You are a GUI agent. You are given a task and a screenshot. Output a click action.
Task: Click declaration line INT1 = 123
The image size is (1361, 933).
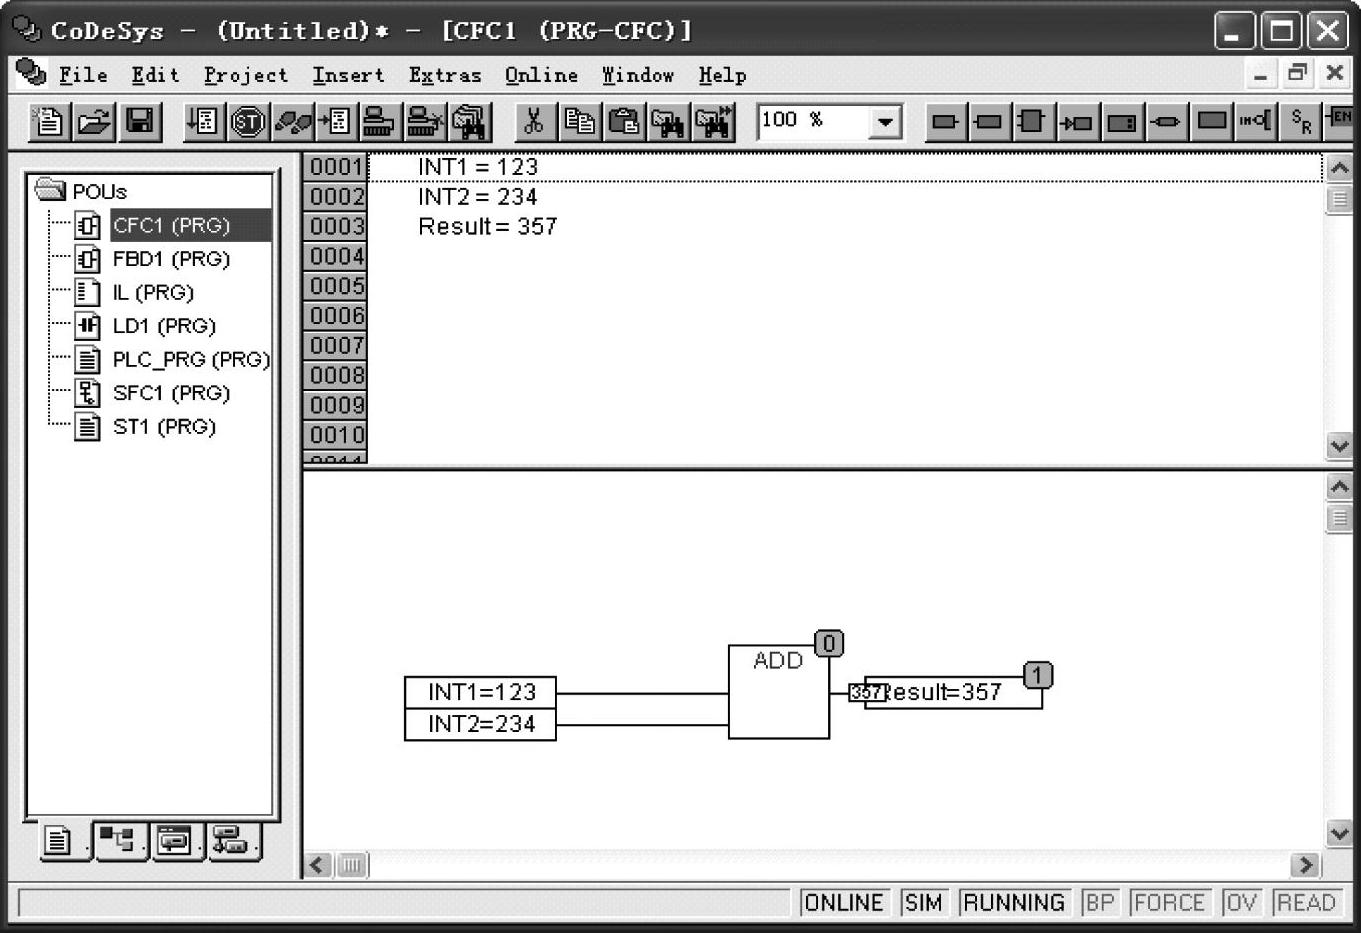(478, 167)
